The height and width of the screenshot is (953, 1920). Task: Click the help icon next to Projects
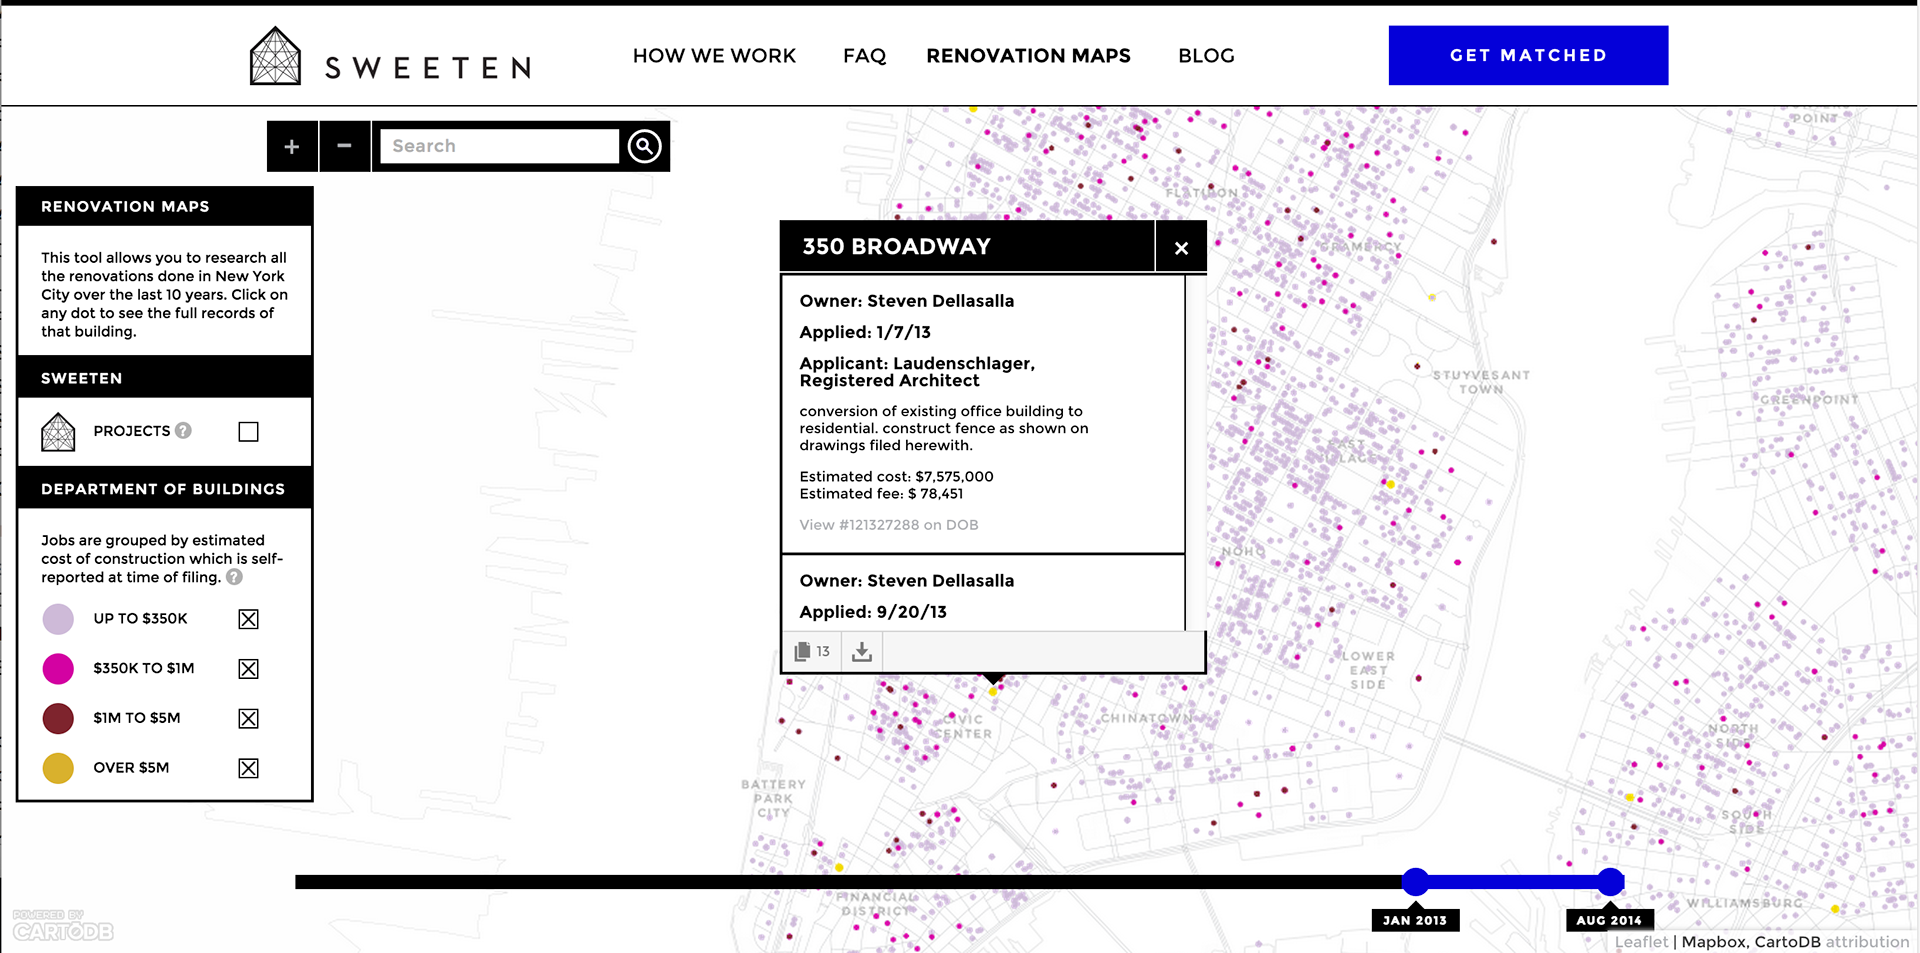tap(183, 430)
